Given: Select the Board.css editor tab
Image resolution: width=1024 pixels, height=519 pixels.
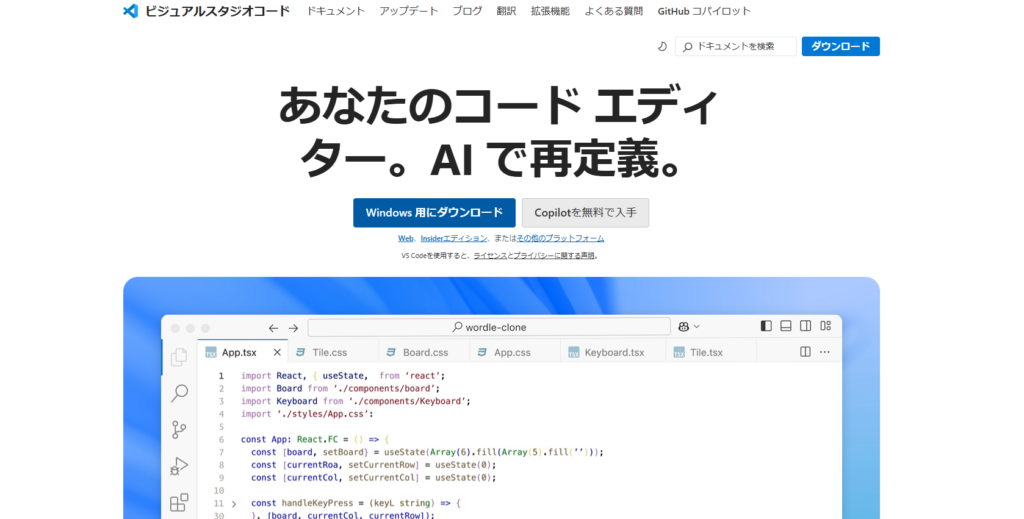Looking at the screenshot, I should (424, 353).
